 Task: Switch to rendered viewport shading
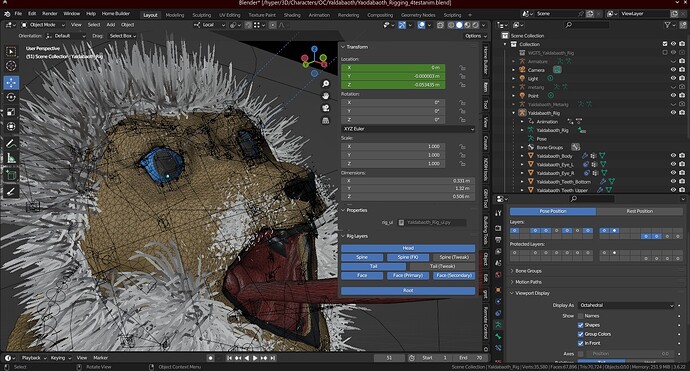coord(476,25)
